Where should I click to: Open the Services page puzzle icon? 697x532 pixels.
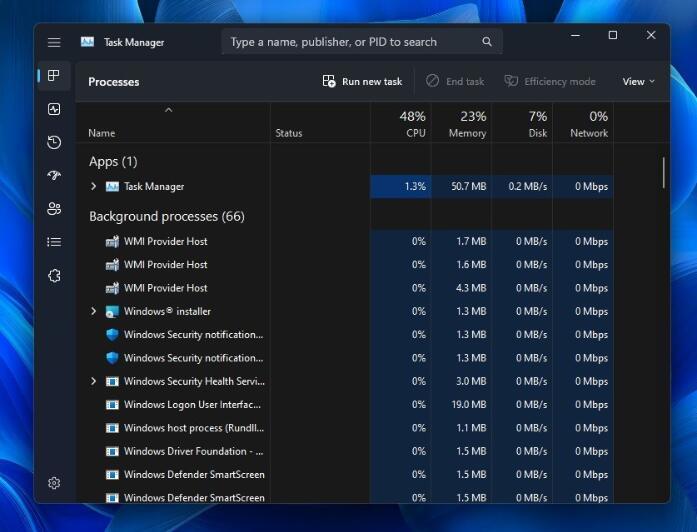pos(54,276)
